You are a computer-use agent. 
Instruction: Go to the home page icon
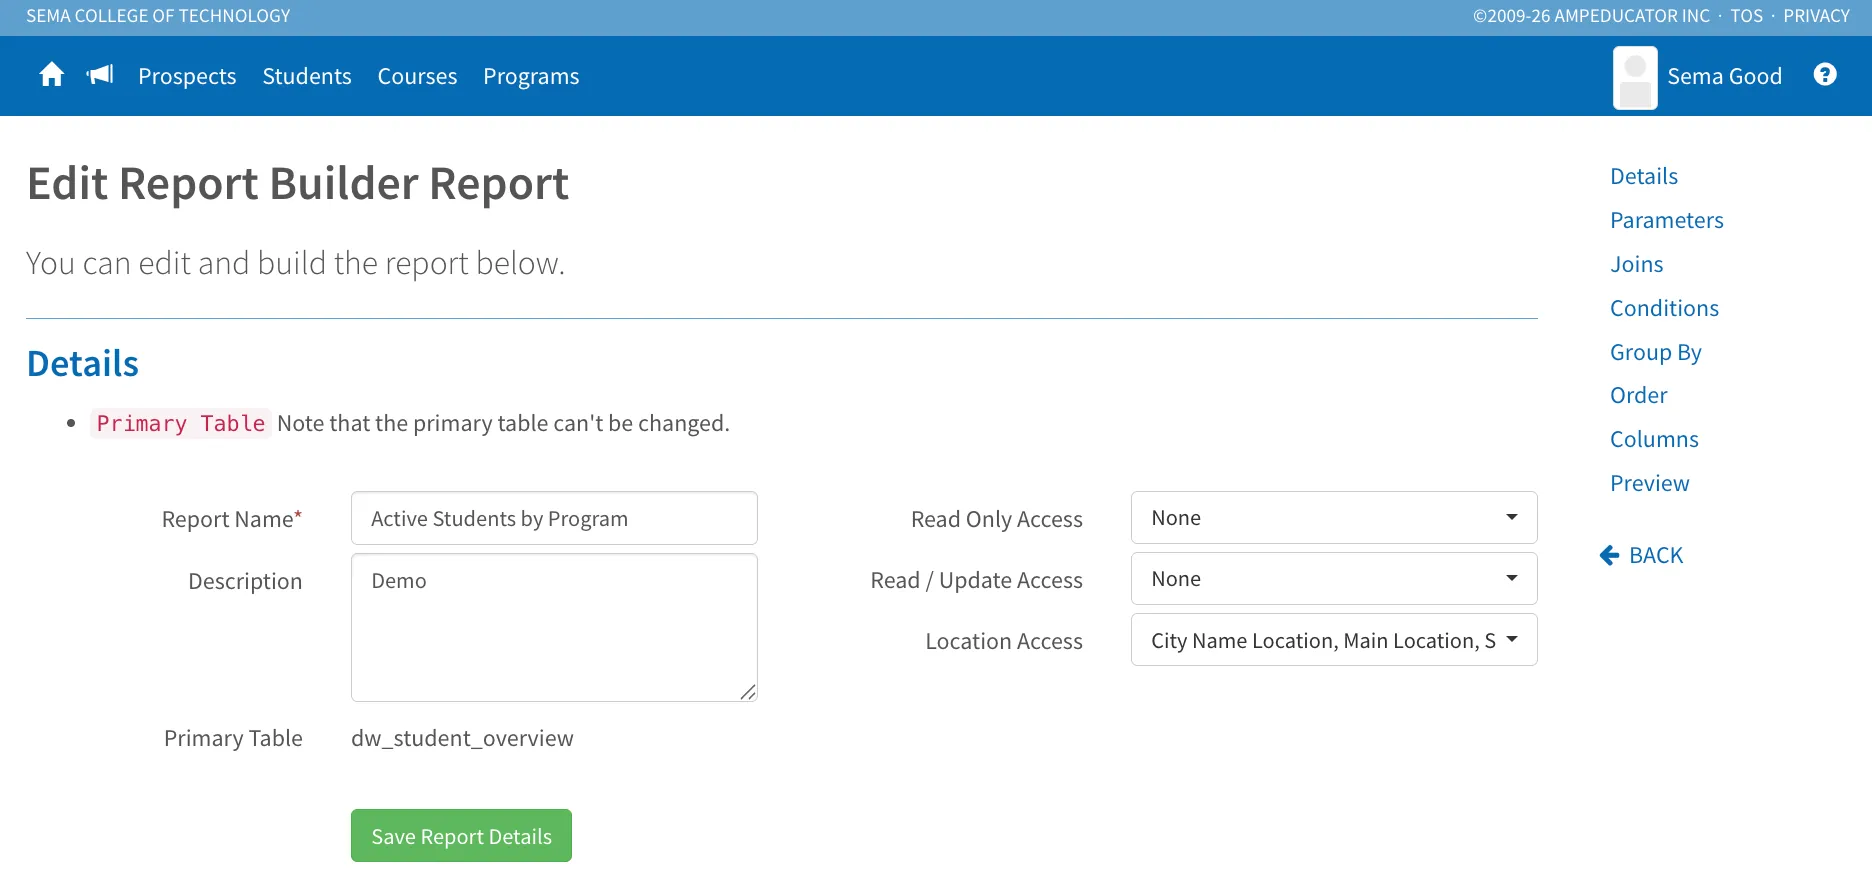point(52,75)
